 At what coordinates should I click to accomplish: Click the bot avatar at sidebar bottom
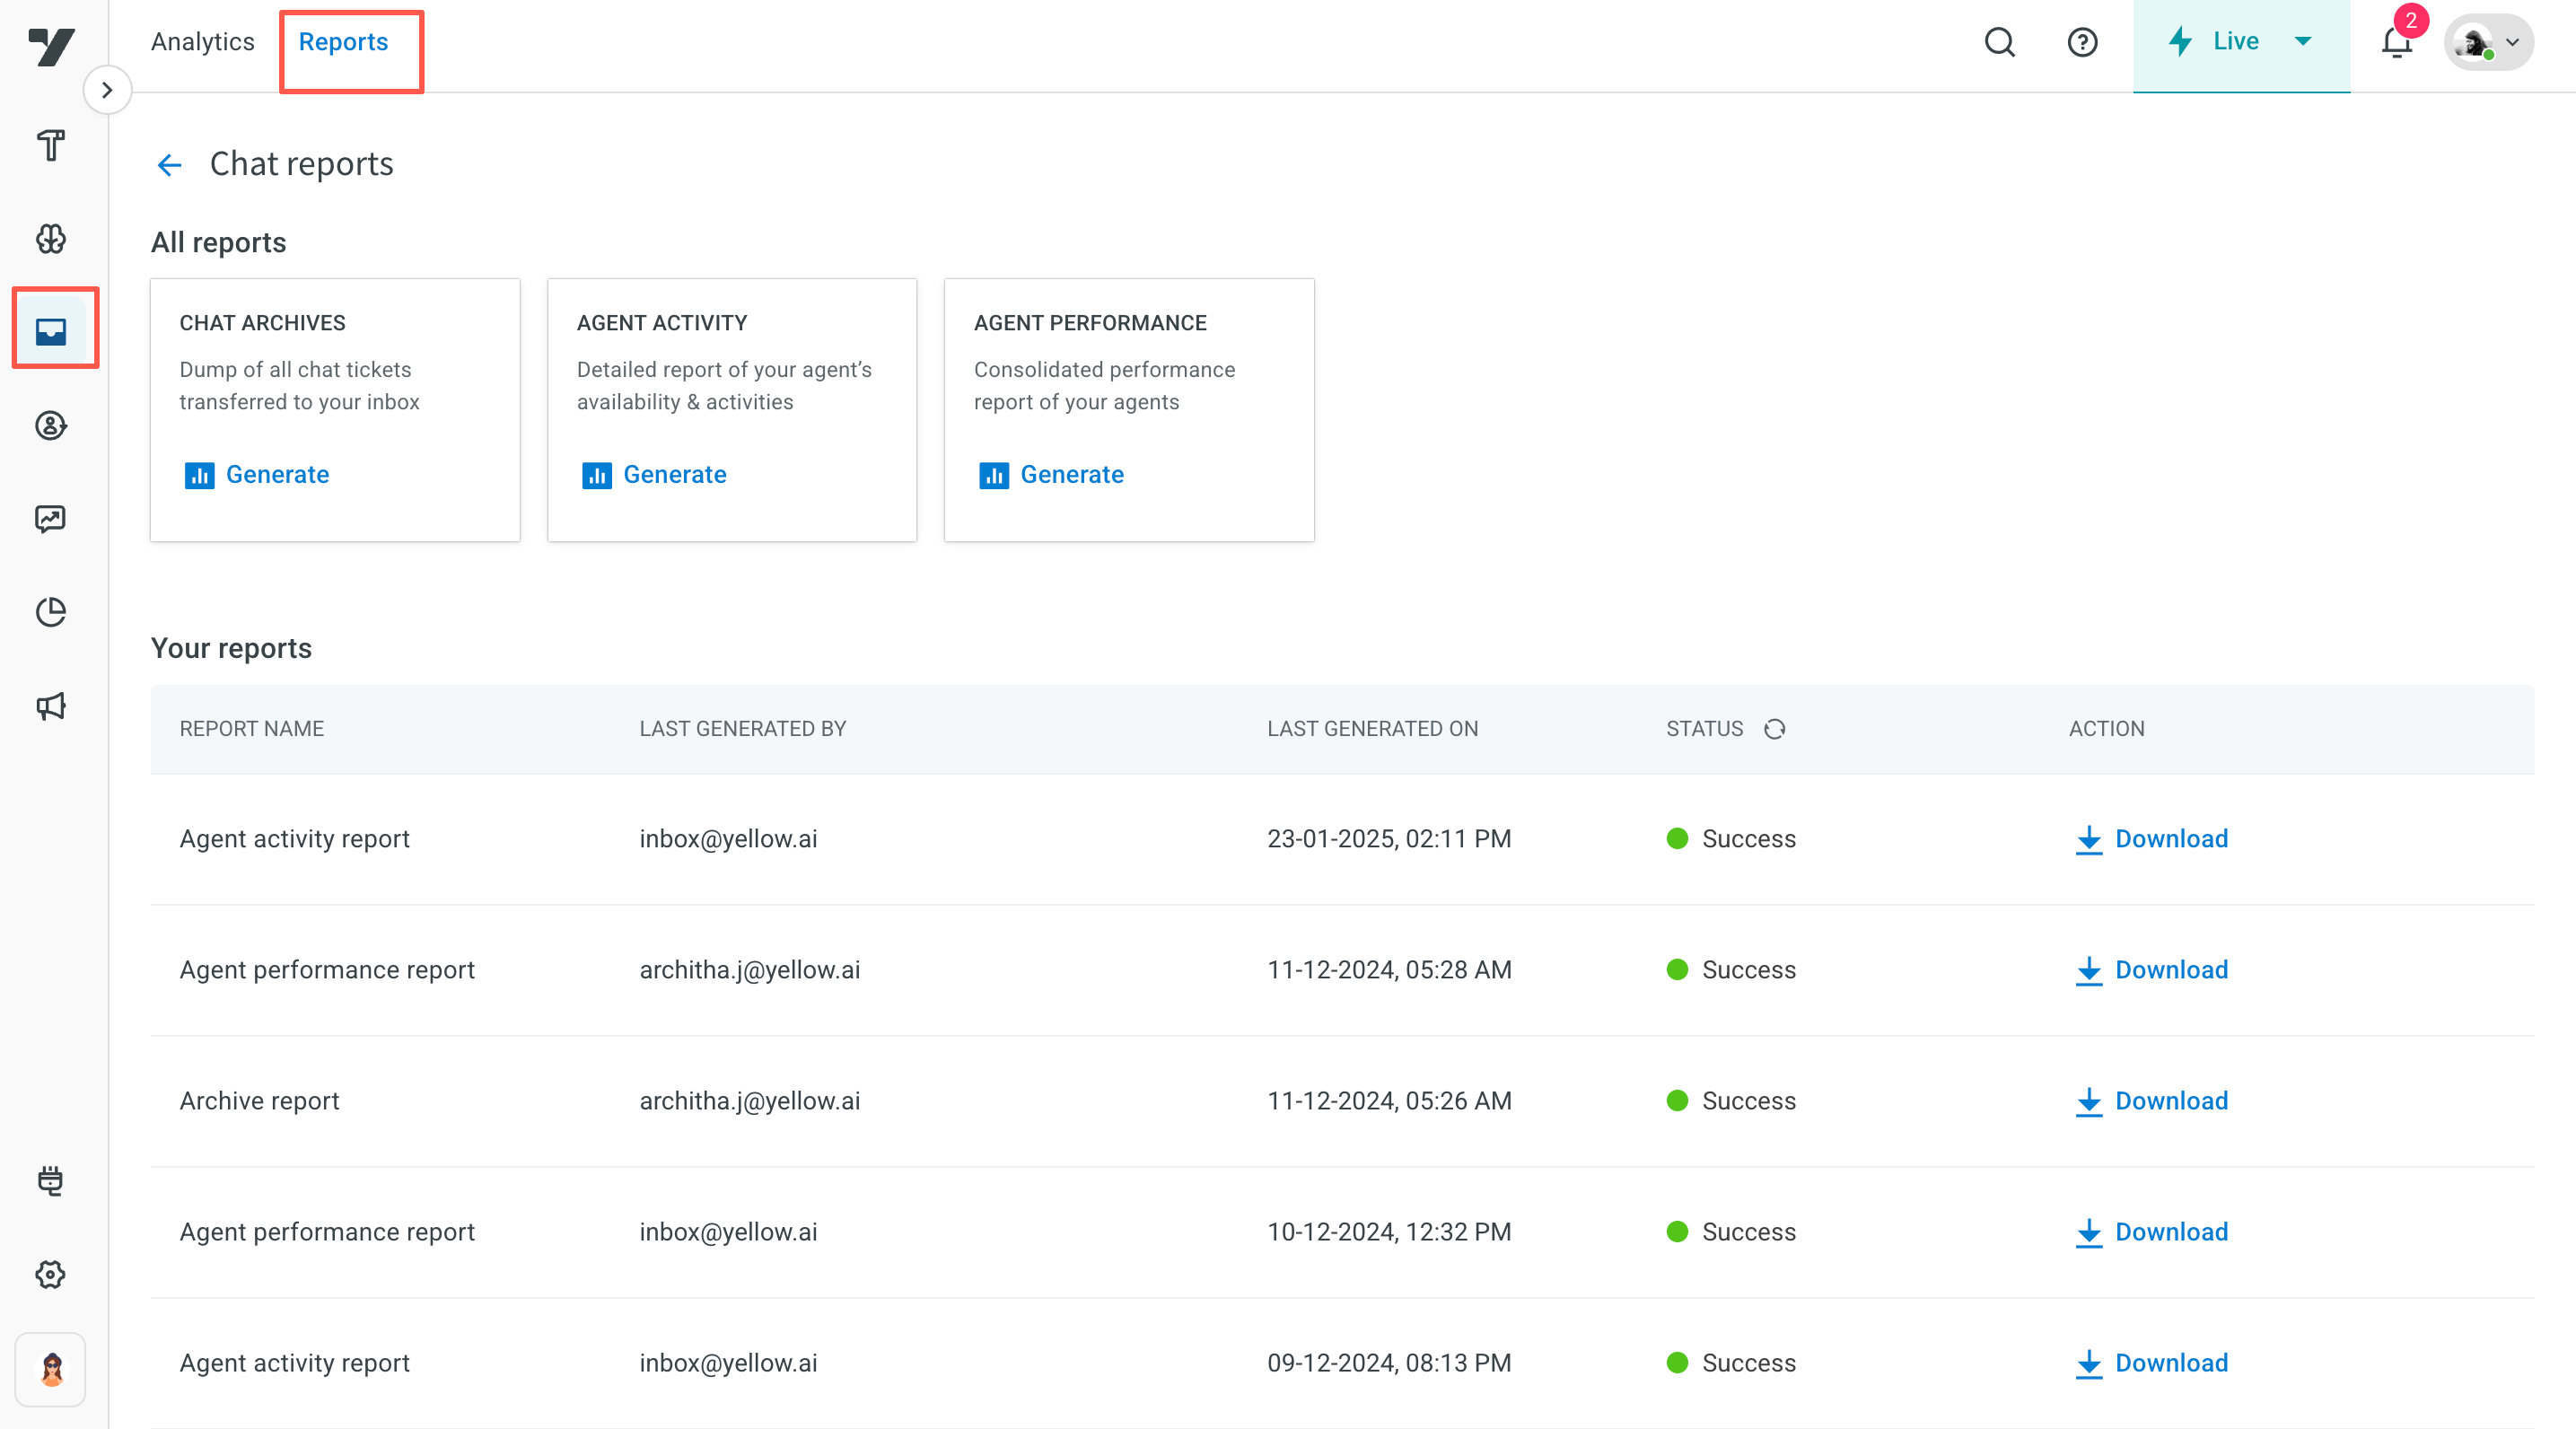51,1369
